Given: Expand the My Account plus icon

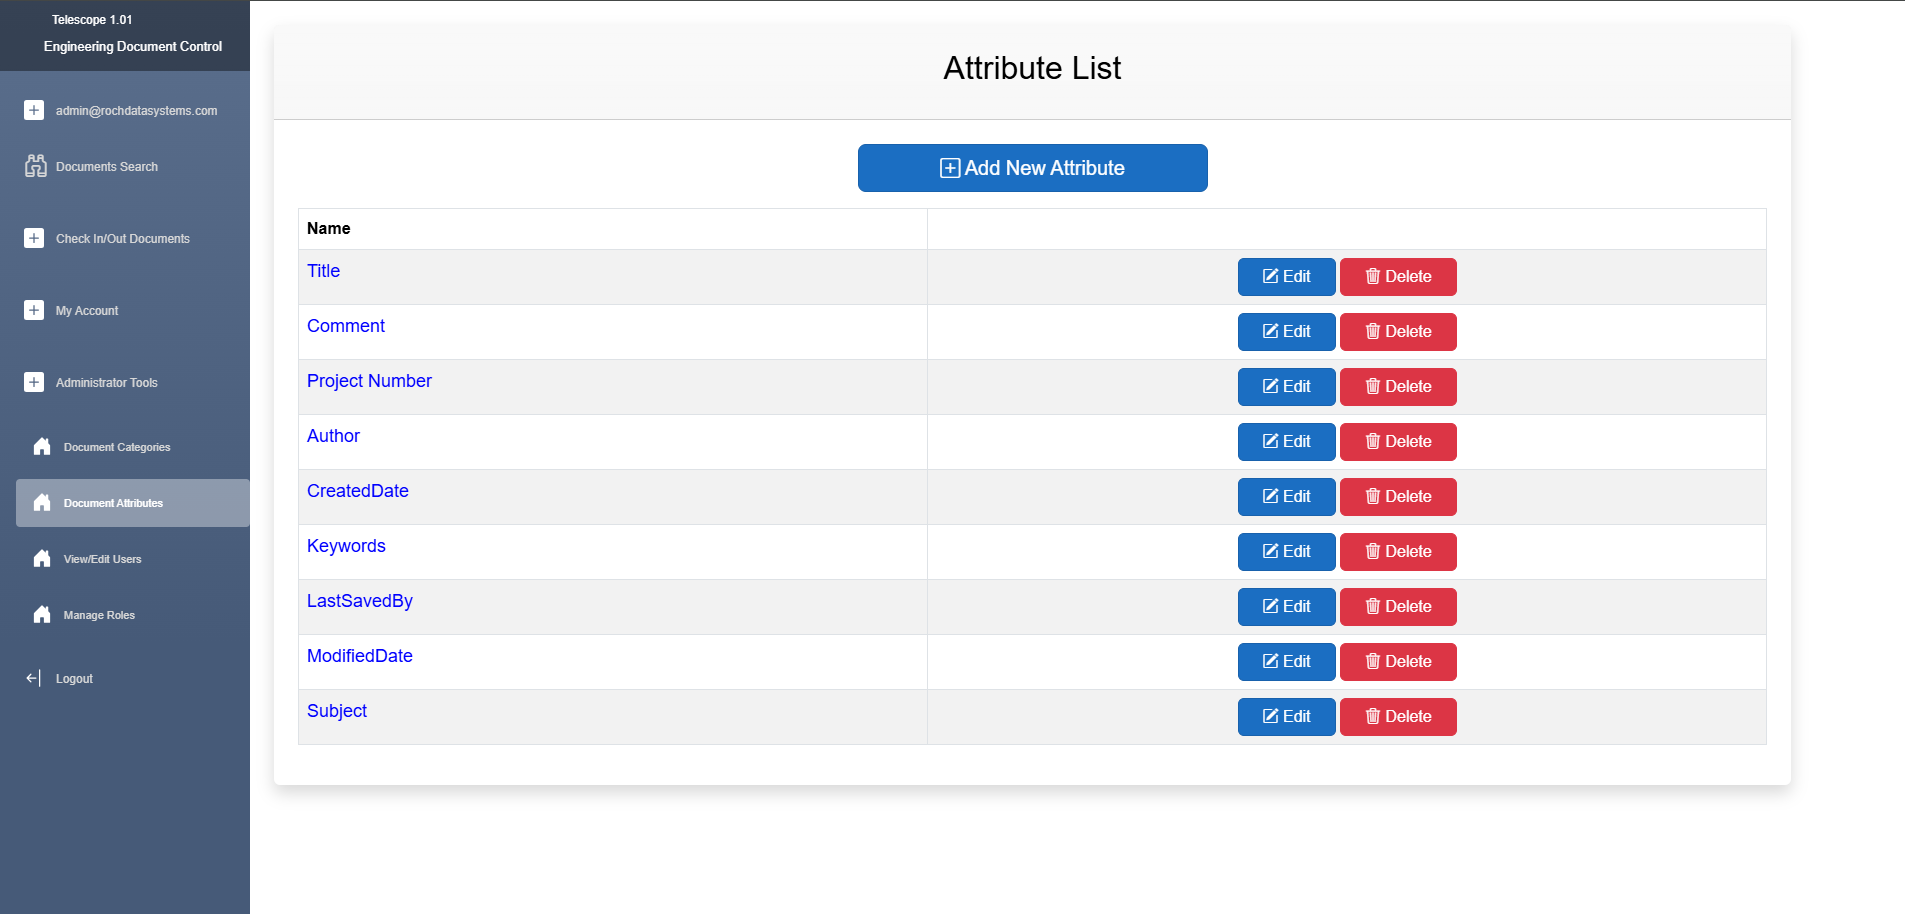Looking at the screenshot, I should [x=34, y=310].
